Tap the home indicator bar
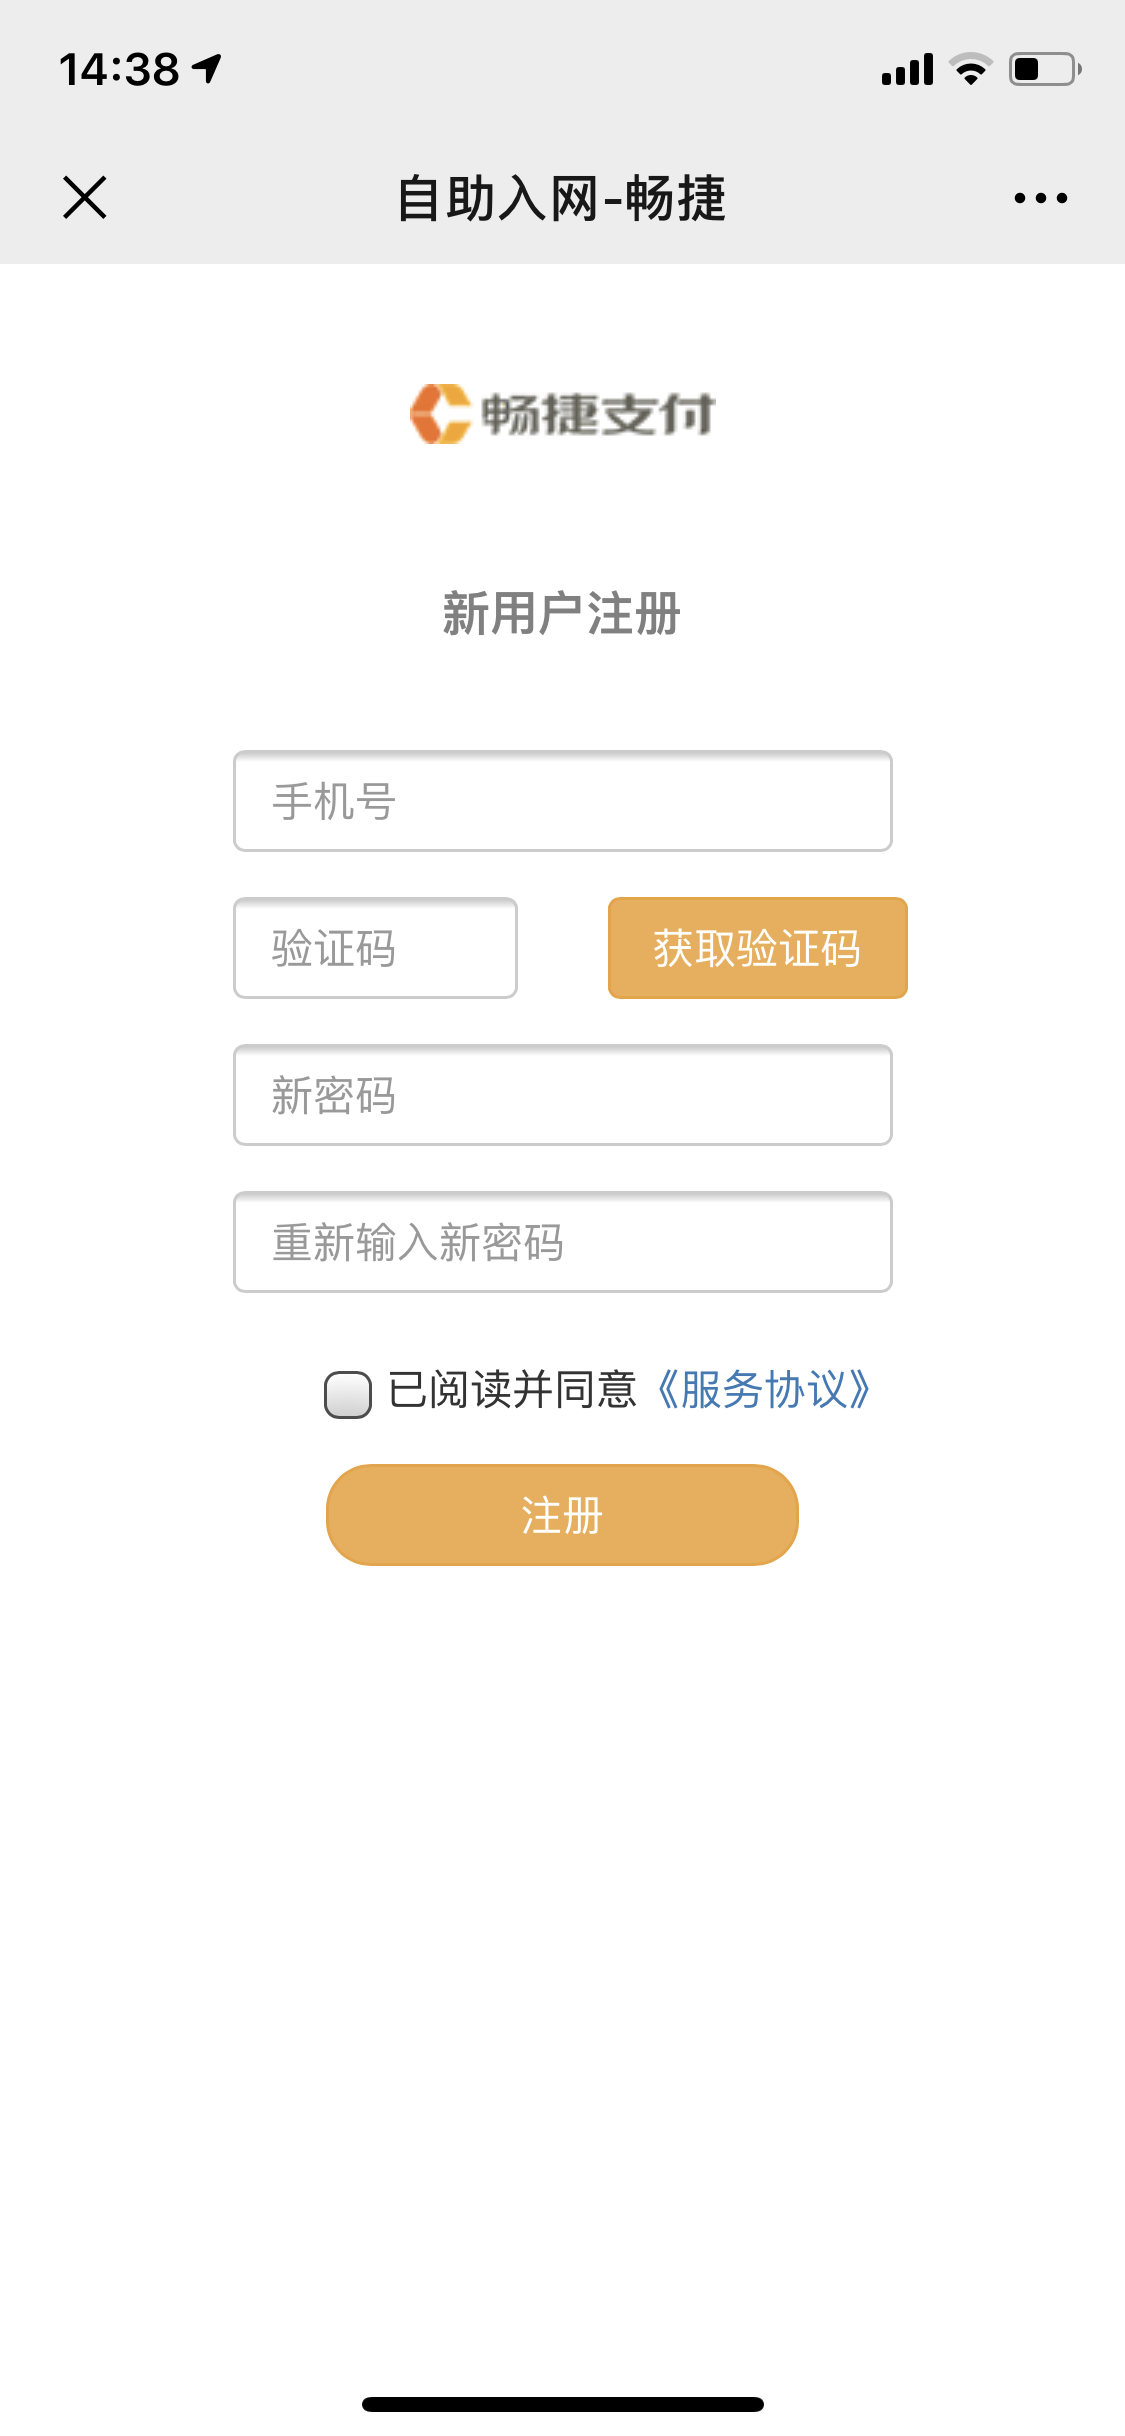The width and height of the screenshot is (1125, 2436). (562, 2404)
